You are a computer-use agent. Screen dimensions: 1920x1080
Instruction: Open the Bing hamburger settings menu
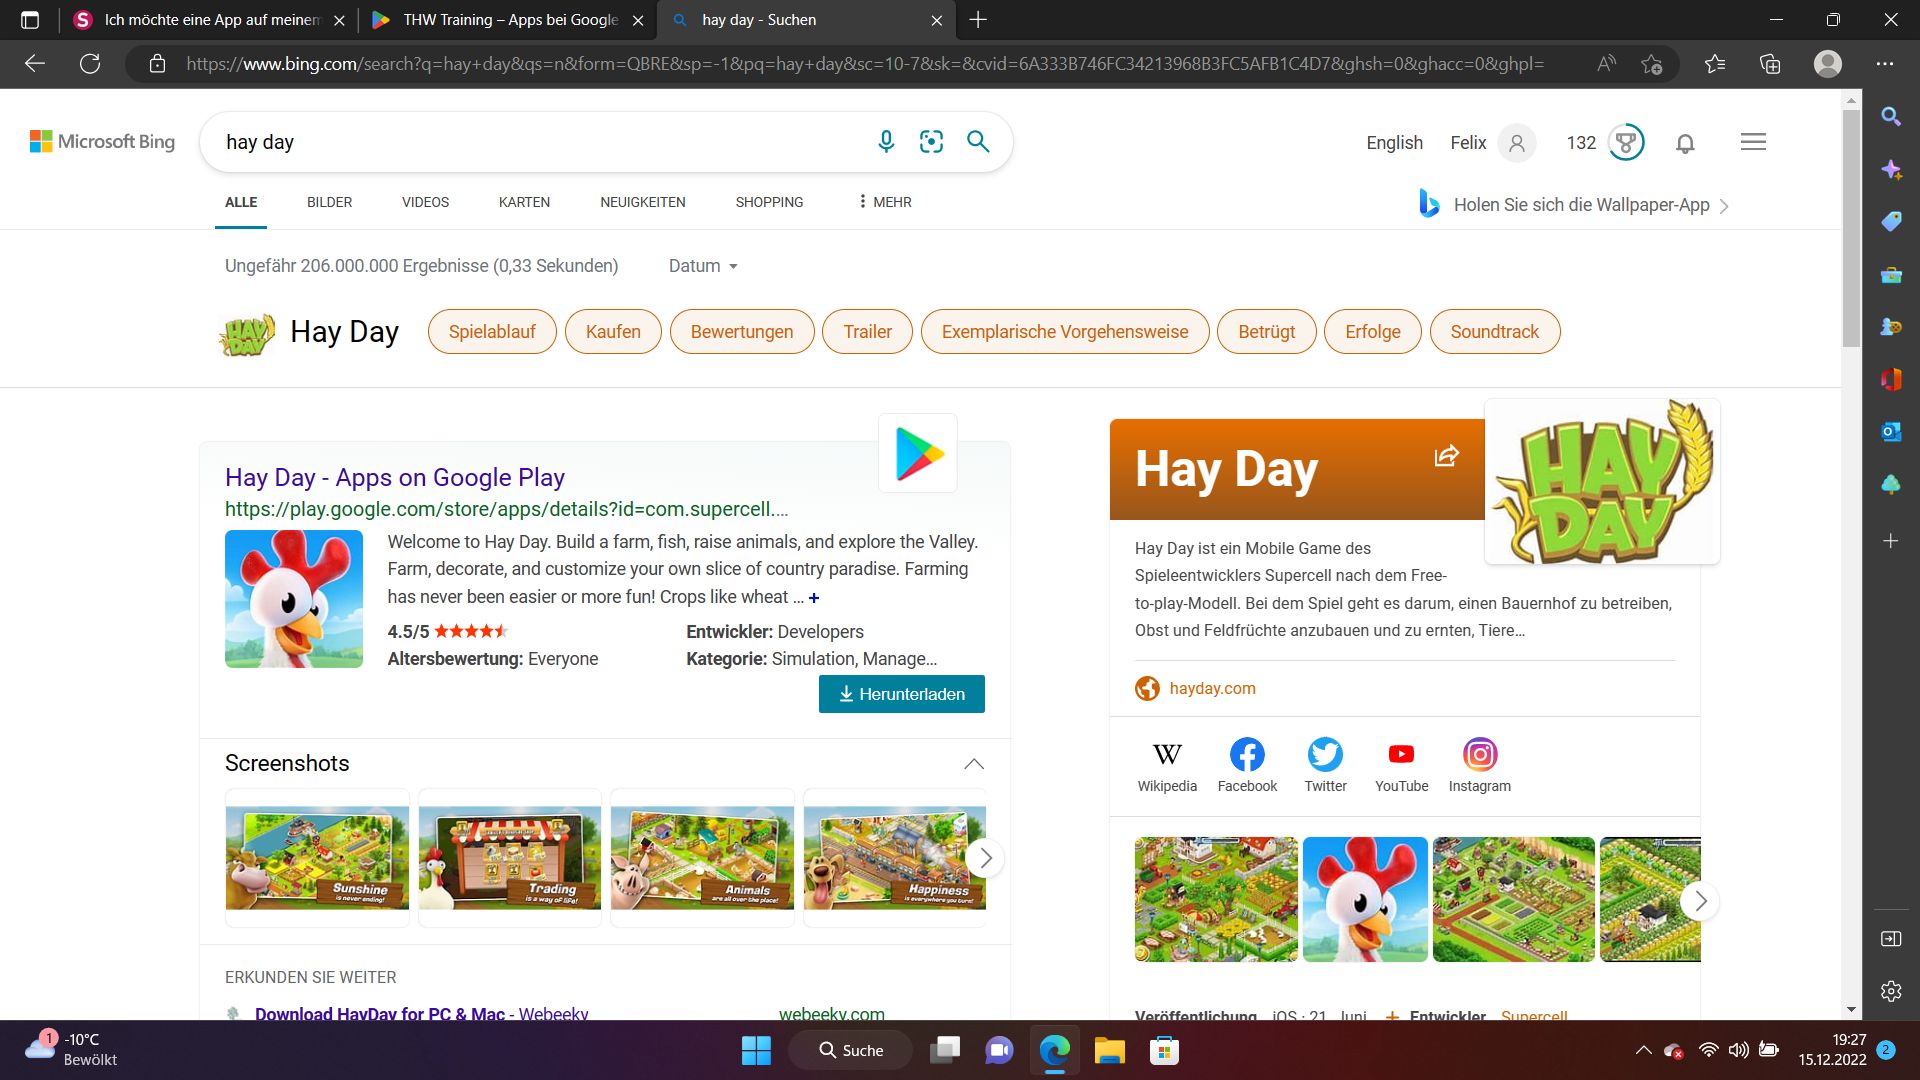[x=1753, y=142]
